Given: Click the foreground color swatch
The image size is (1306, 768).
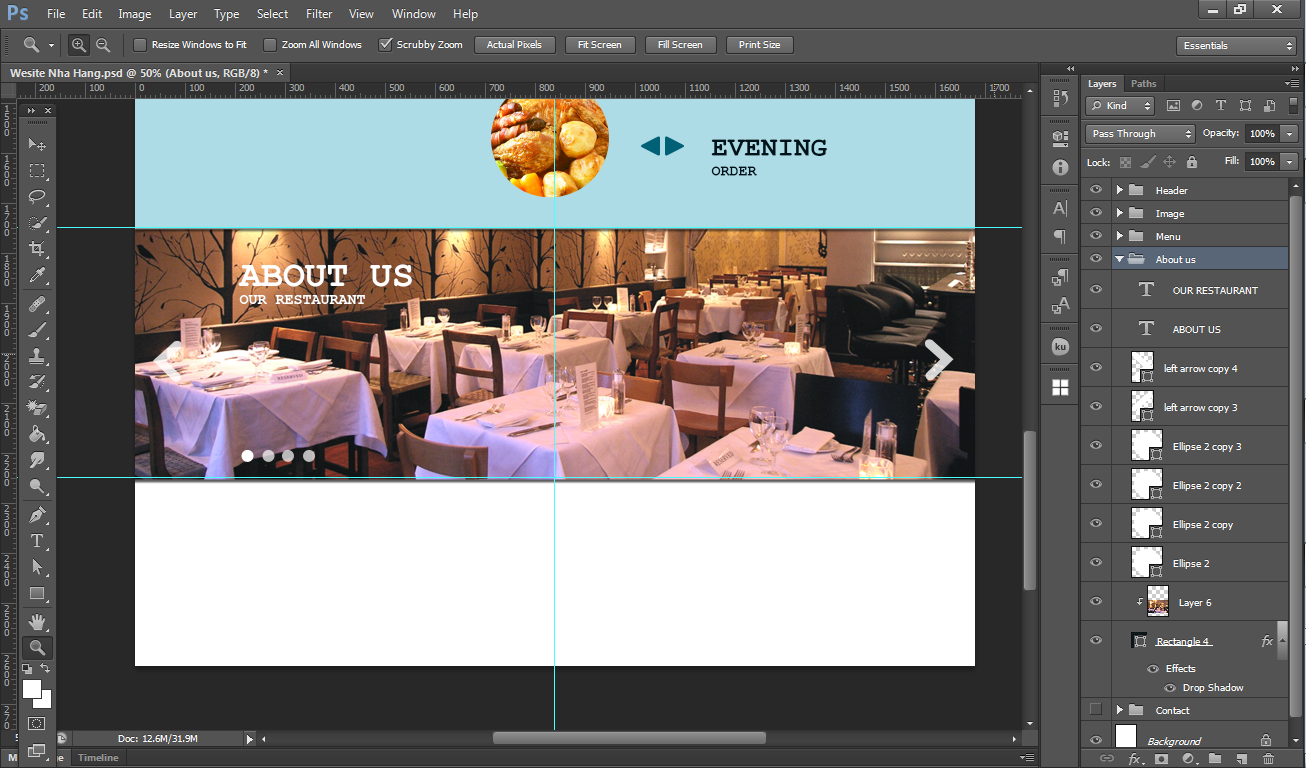Looking at the screenshot, I should click(x=32, y=689).
